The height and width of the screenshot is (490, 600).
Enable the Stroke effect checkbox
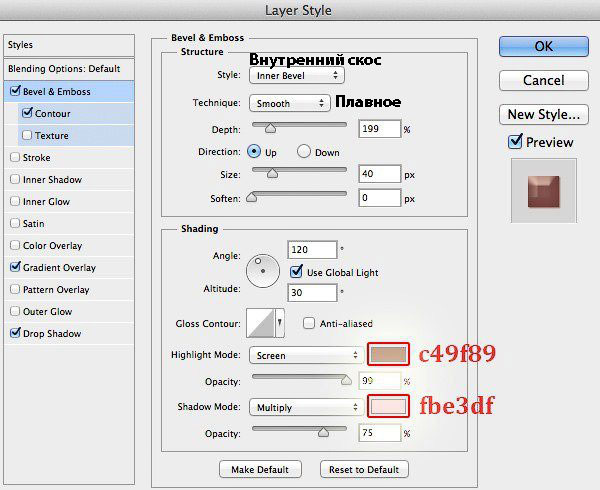coord(15,157)
